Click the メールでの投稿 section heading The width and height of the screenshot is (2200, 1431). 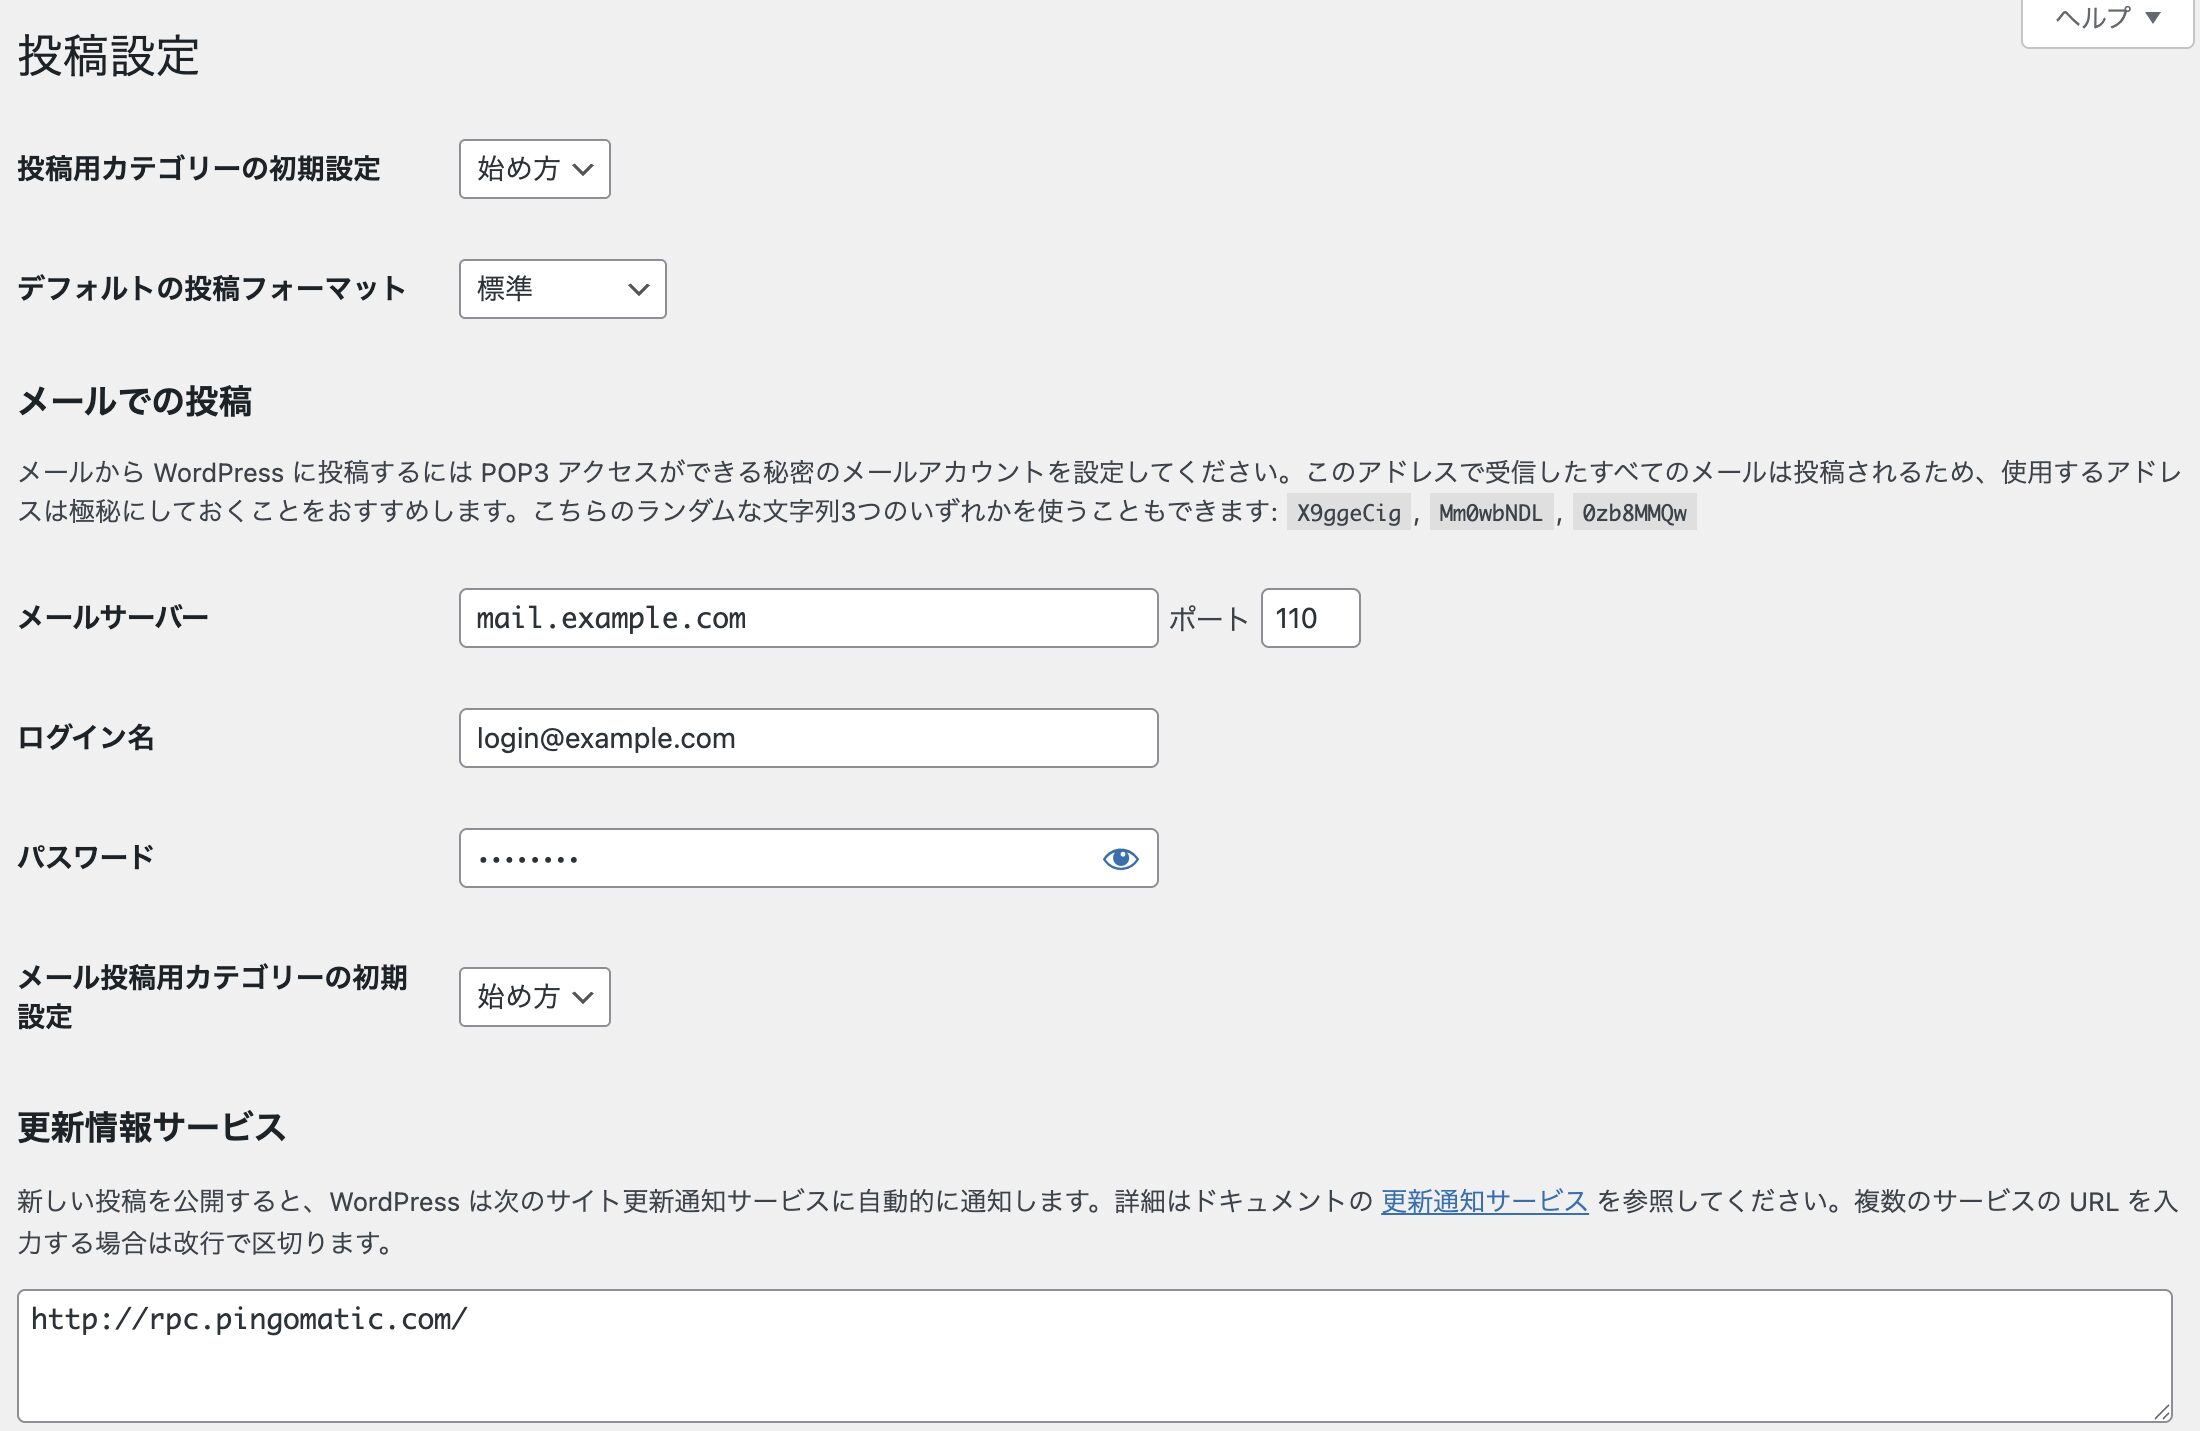point(135,402)
